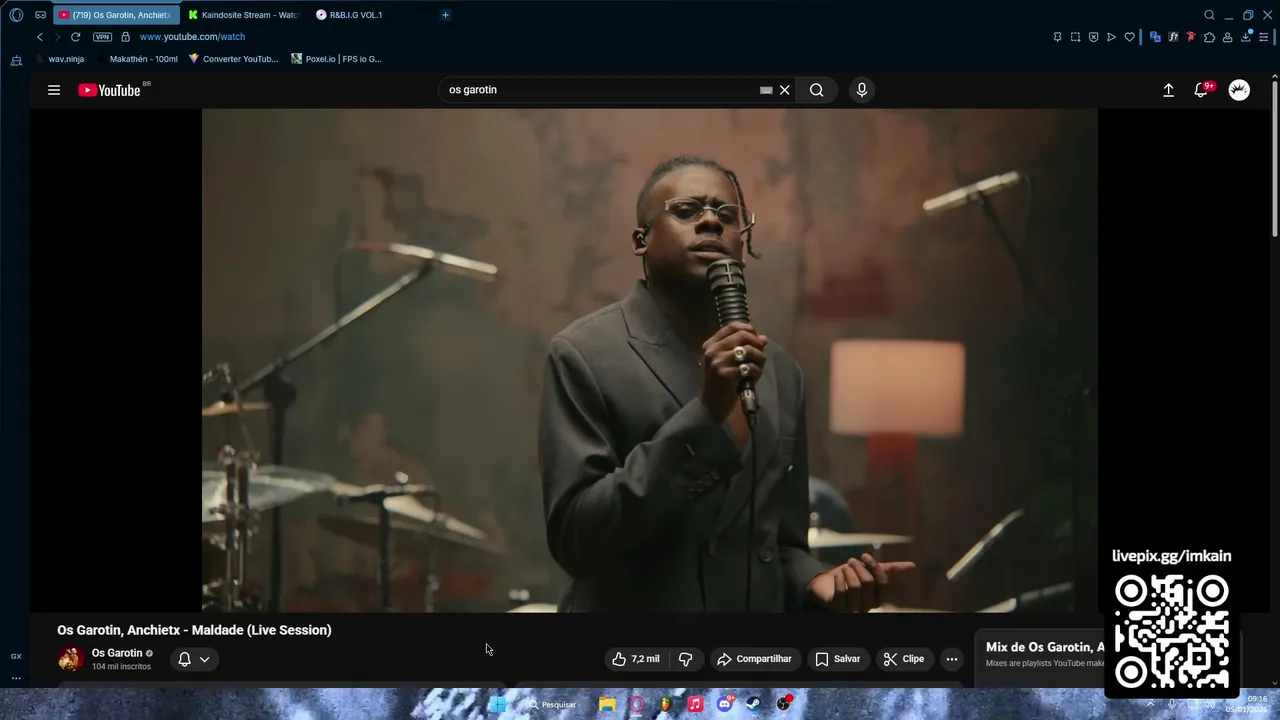Click the taskbar Pesquisar search box
Viewport: 1280px width, 720px height.
pyautogui.click(x=552, y=704)
